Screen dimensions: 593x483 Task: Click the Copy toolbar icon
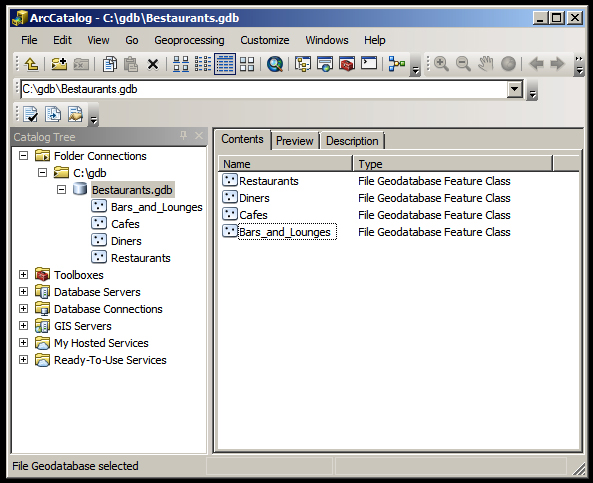(109, 64)
